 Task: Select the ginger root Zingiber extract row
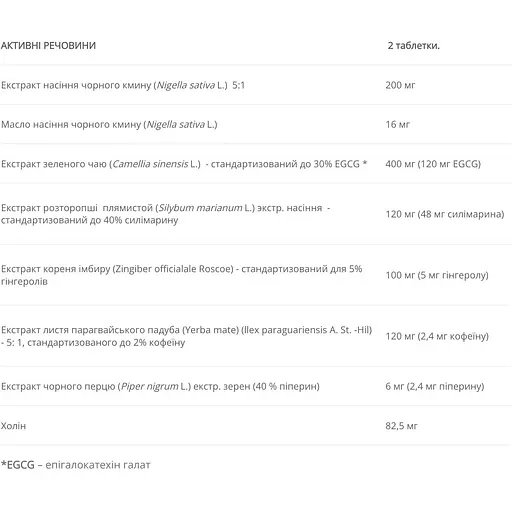(256, 275)
